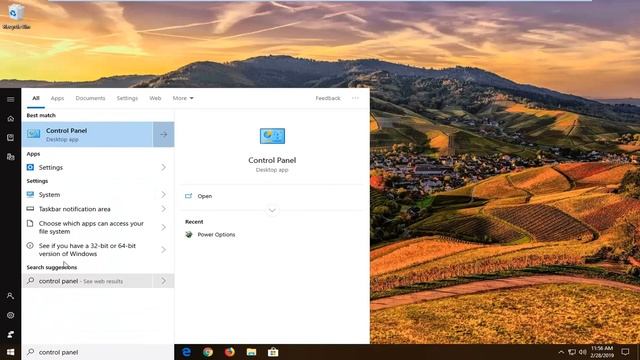Image resolution: width=640 pixels, height=360 pixels.
Task: Click the feedback person icon in sidebar
Action: pos(11,334)
